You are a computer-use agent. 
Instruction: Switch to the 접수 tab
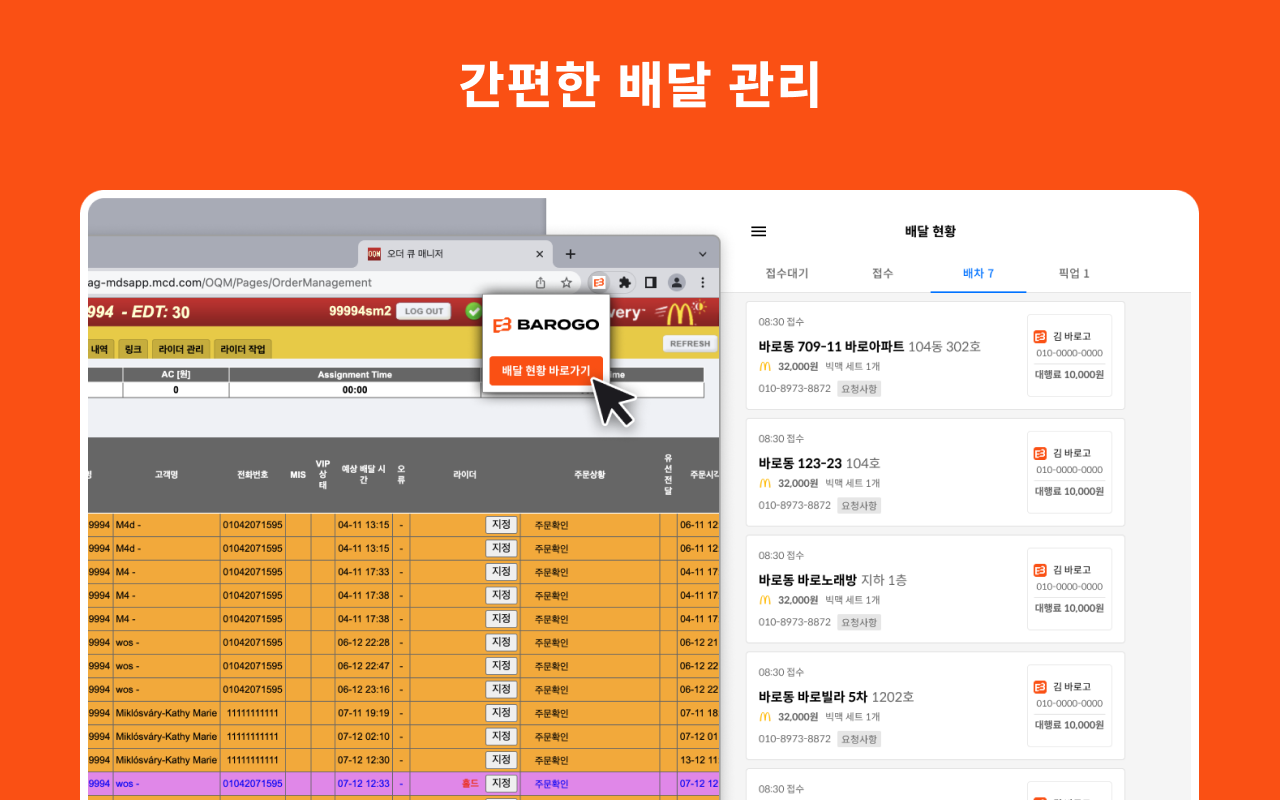tap(882, 273)
